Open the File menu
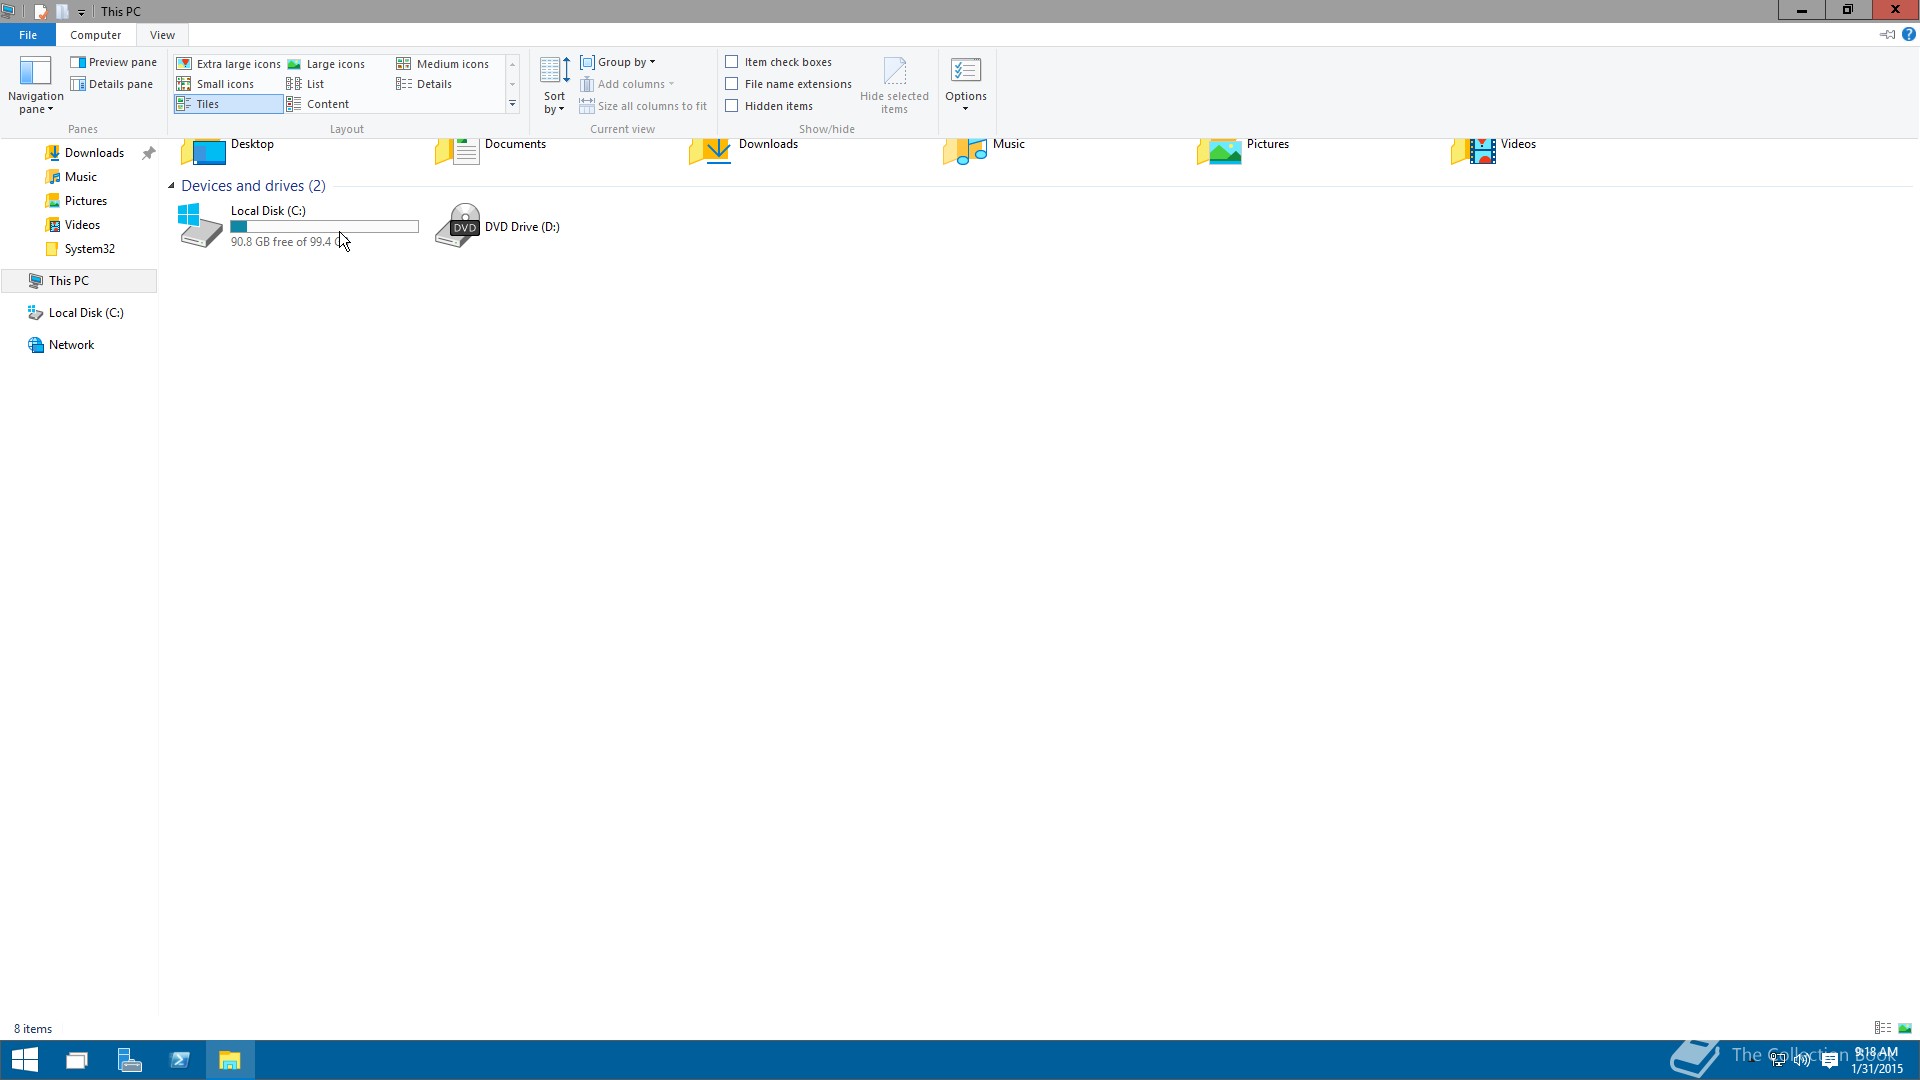Screen dimensions: 1920x1080 pos(28,35)
